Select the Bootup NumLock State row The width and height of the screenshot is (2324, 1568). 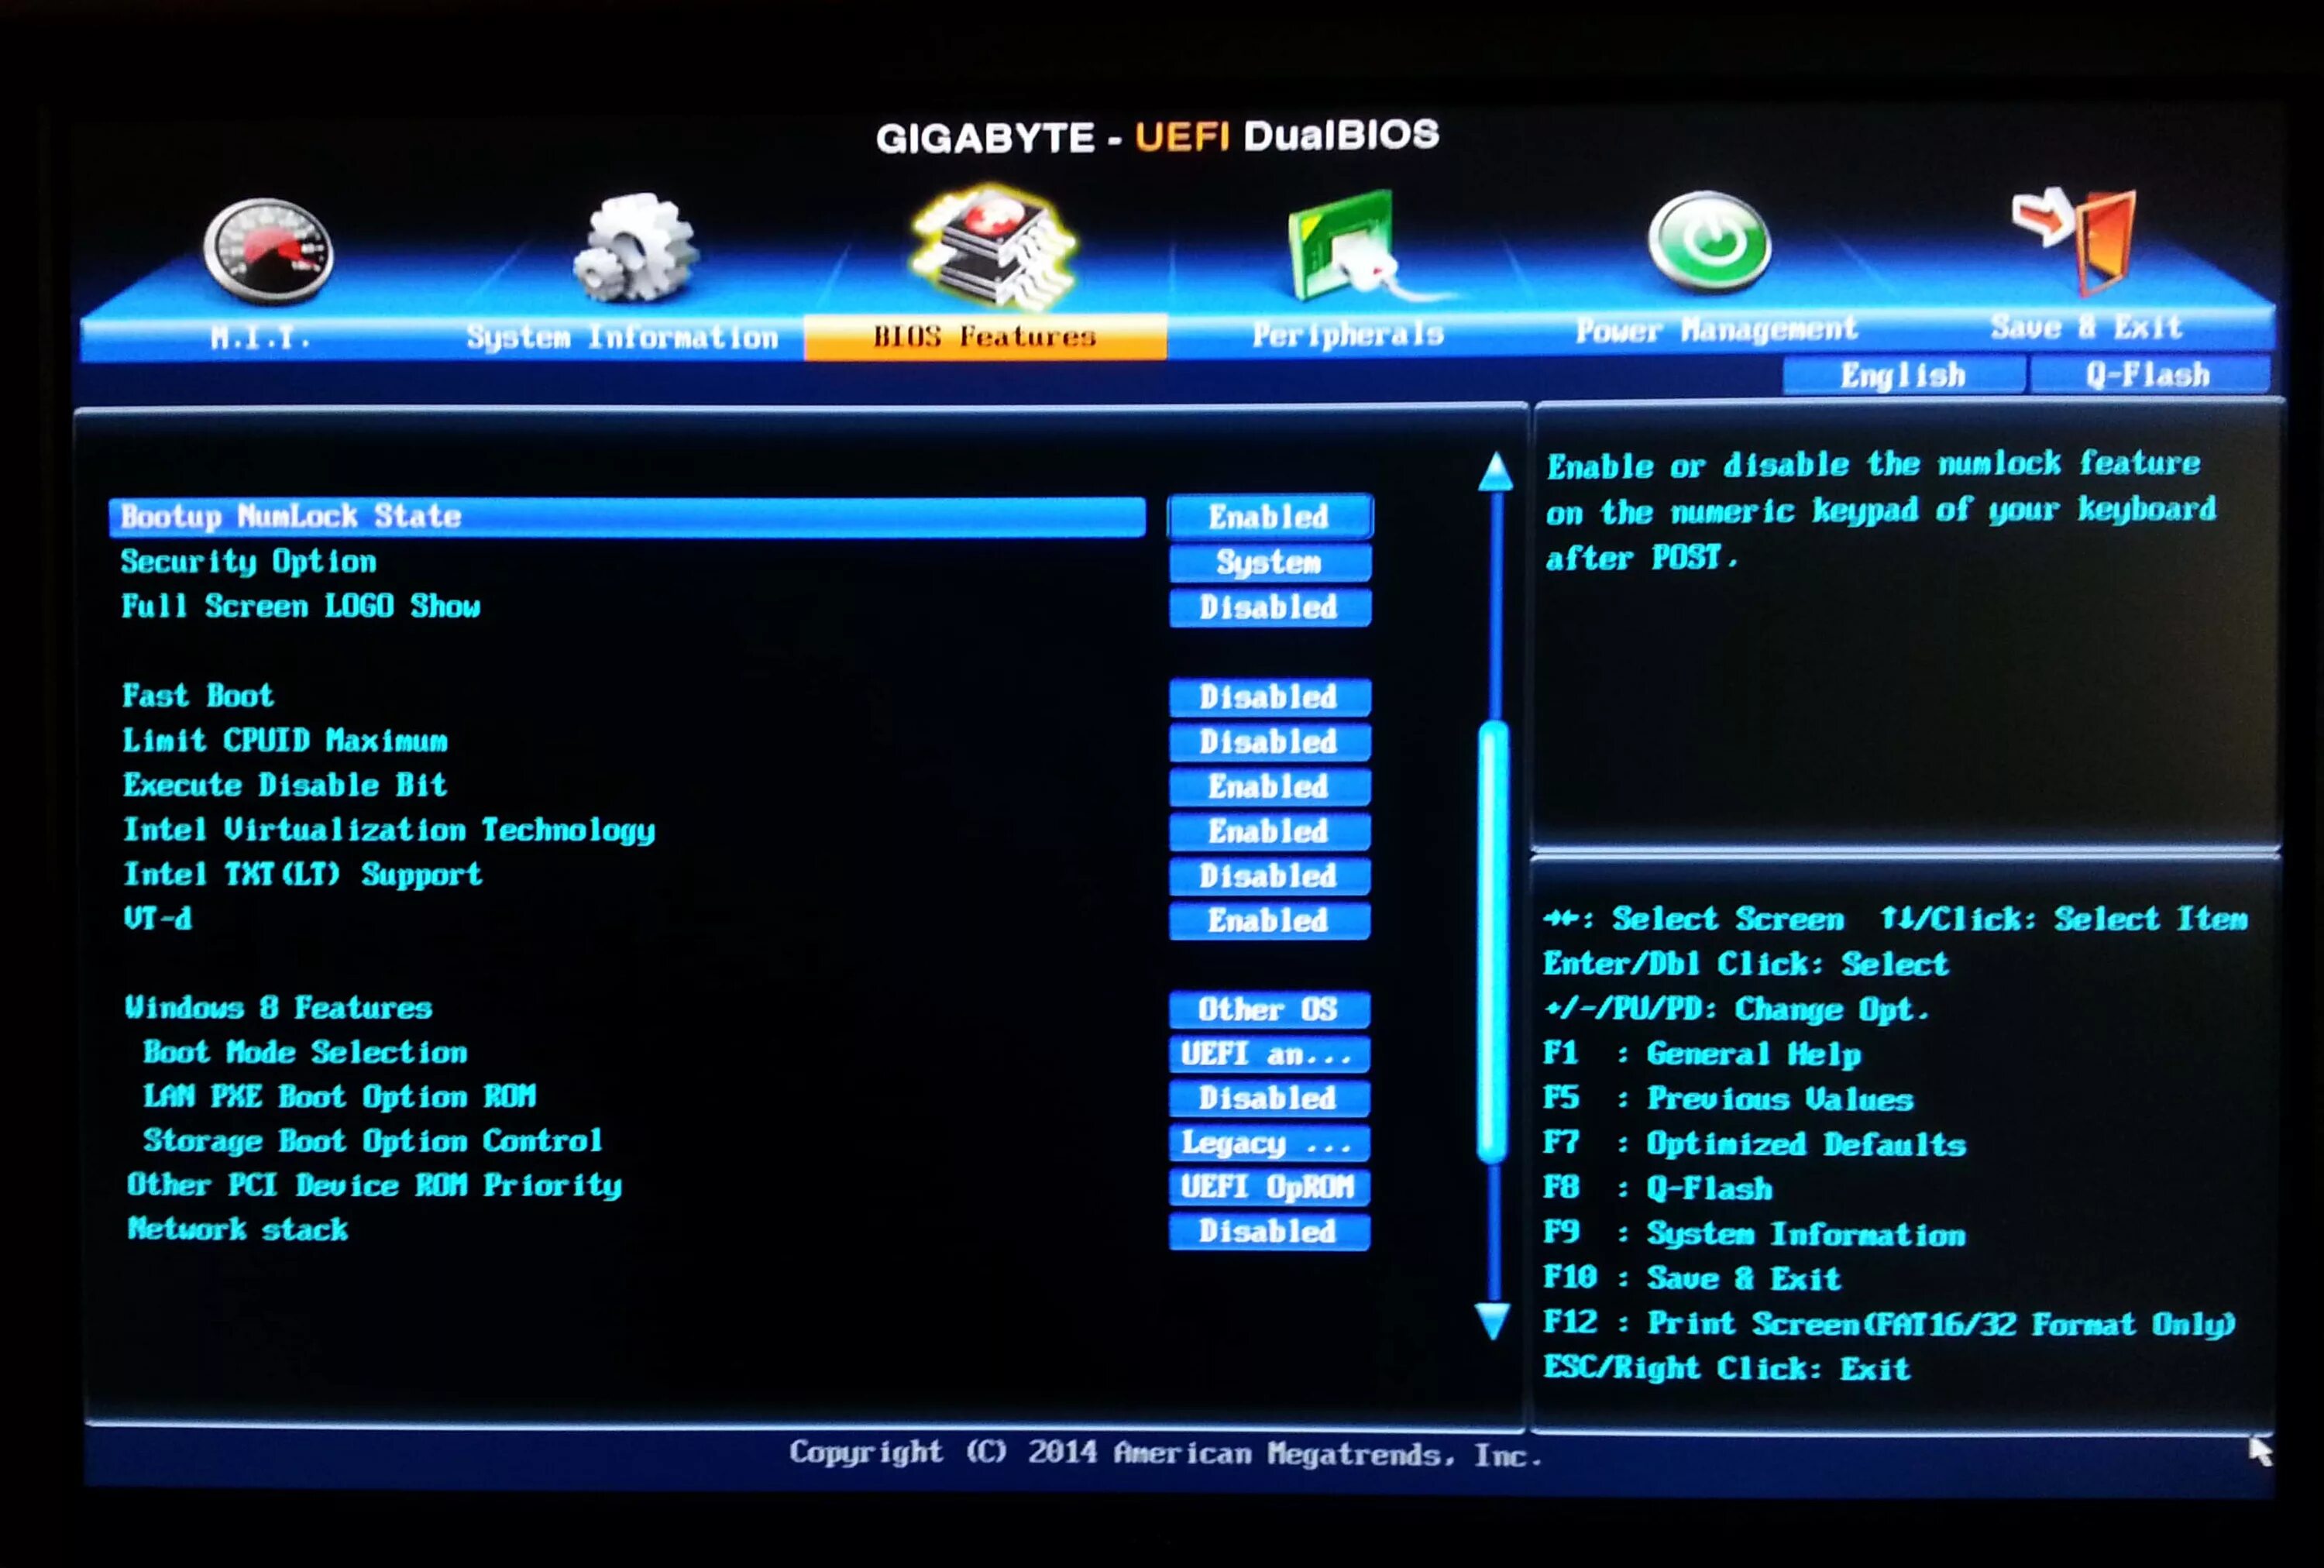click(x=627, y=516)
